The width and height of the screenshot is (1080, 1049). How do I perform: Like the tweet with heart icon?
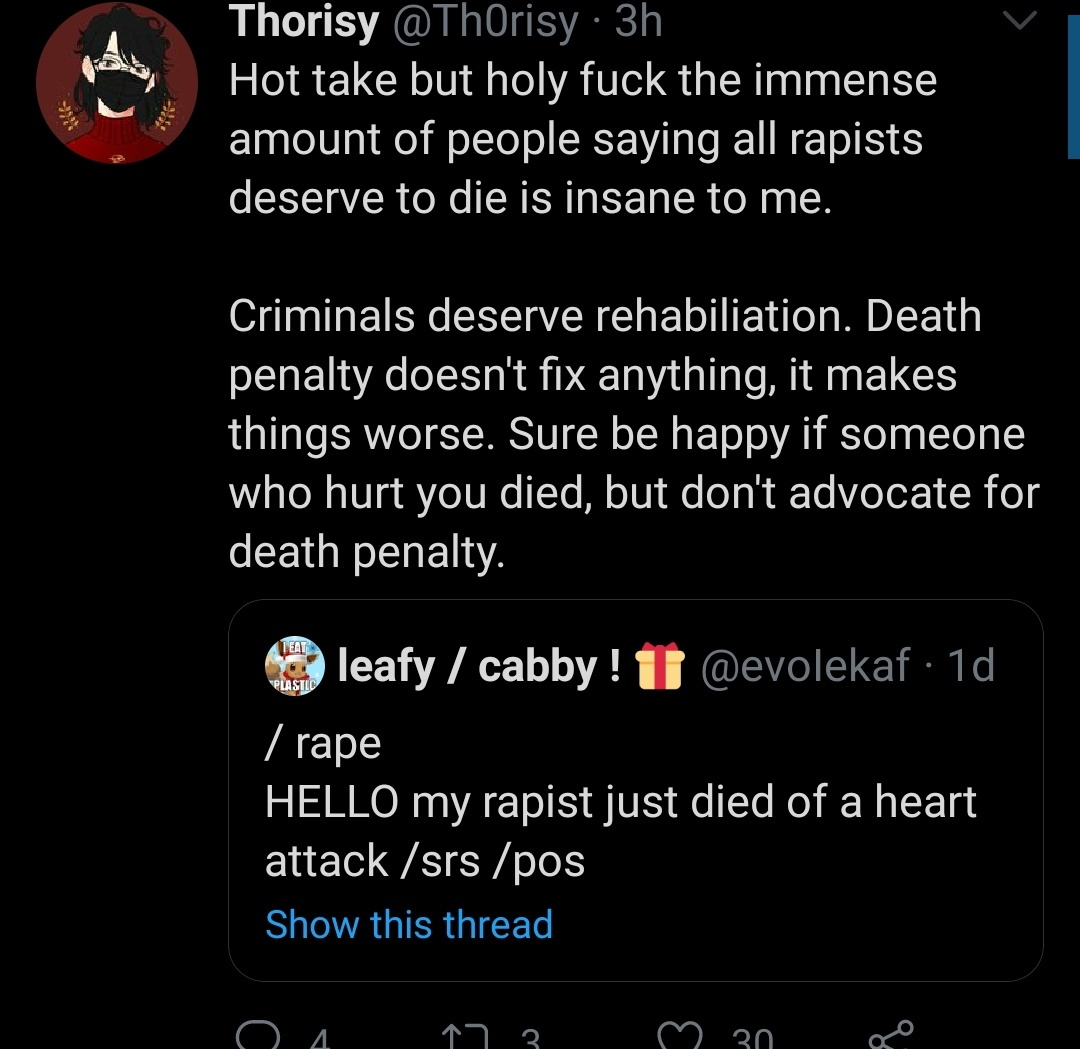680,1036
